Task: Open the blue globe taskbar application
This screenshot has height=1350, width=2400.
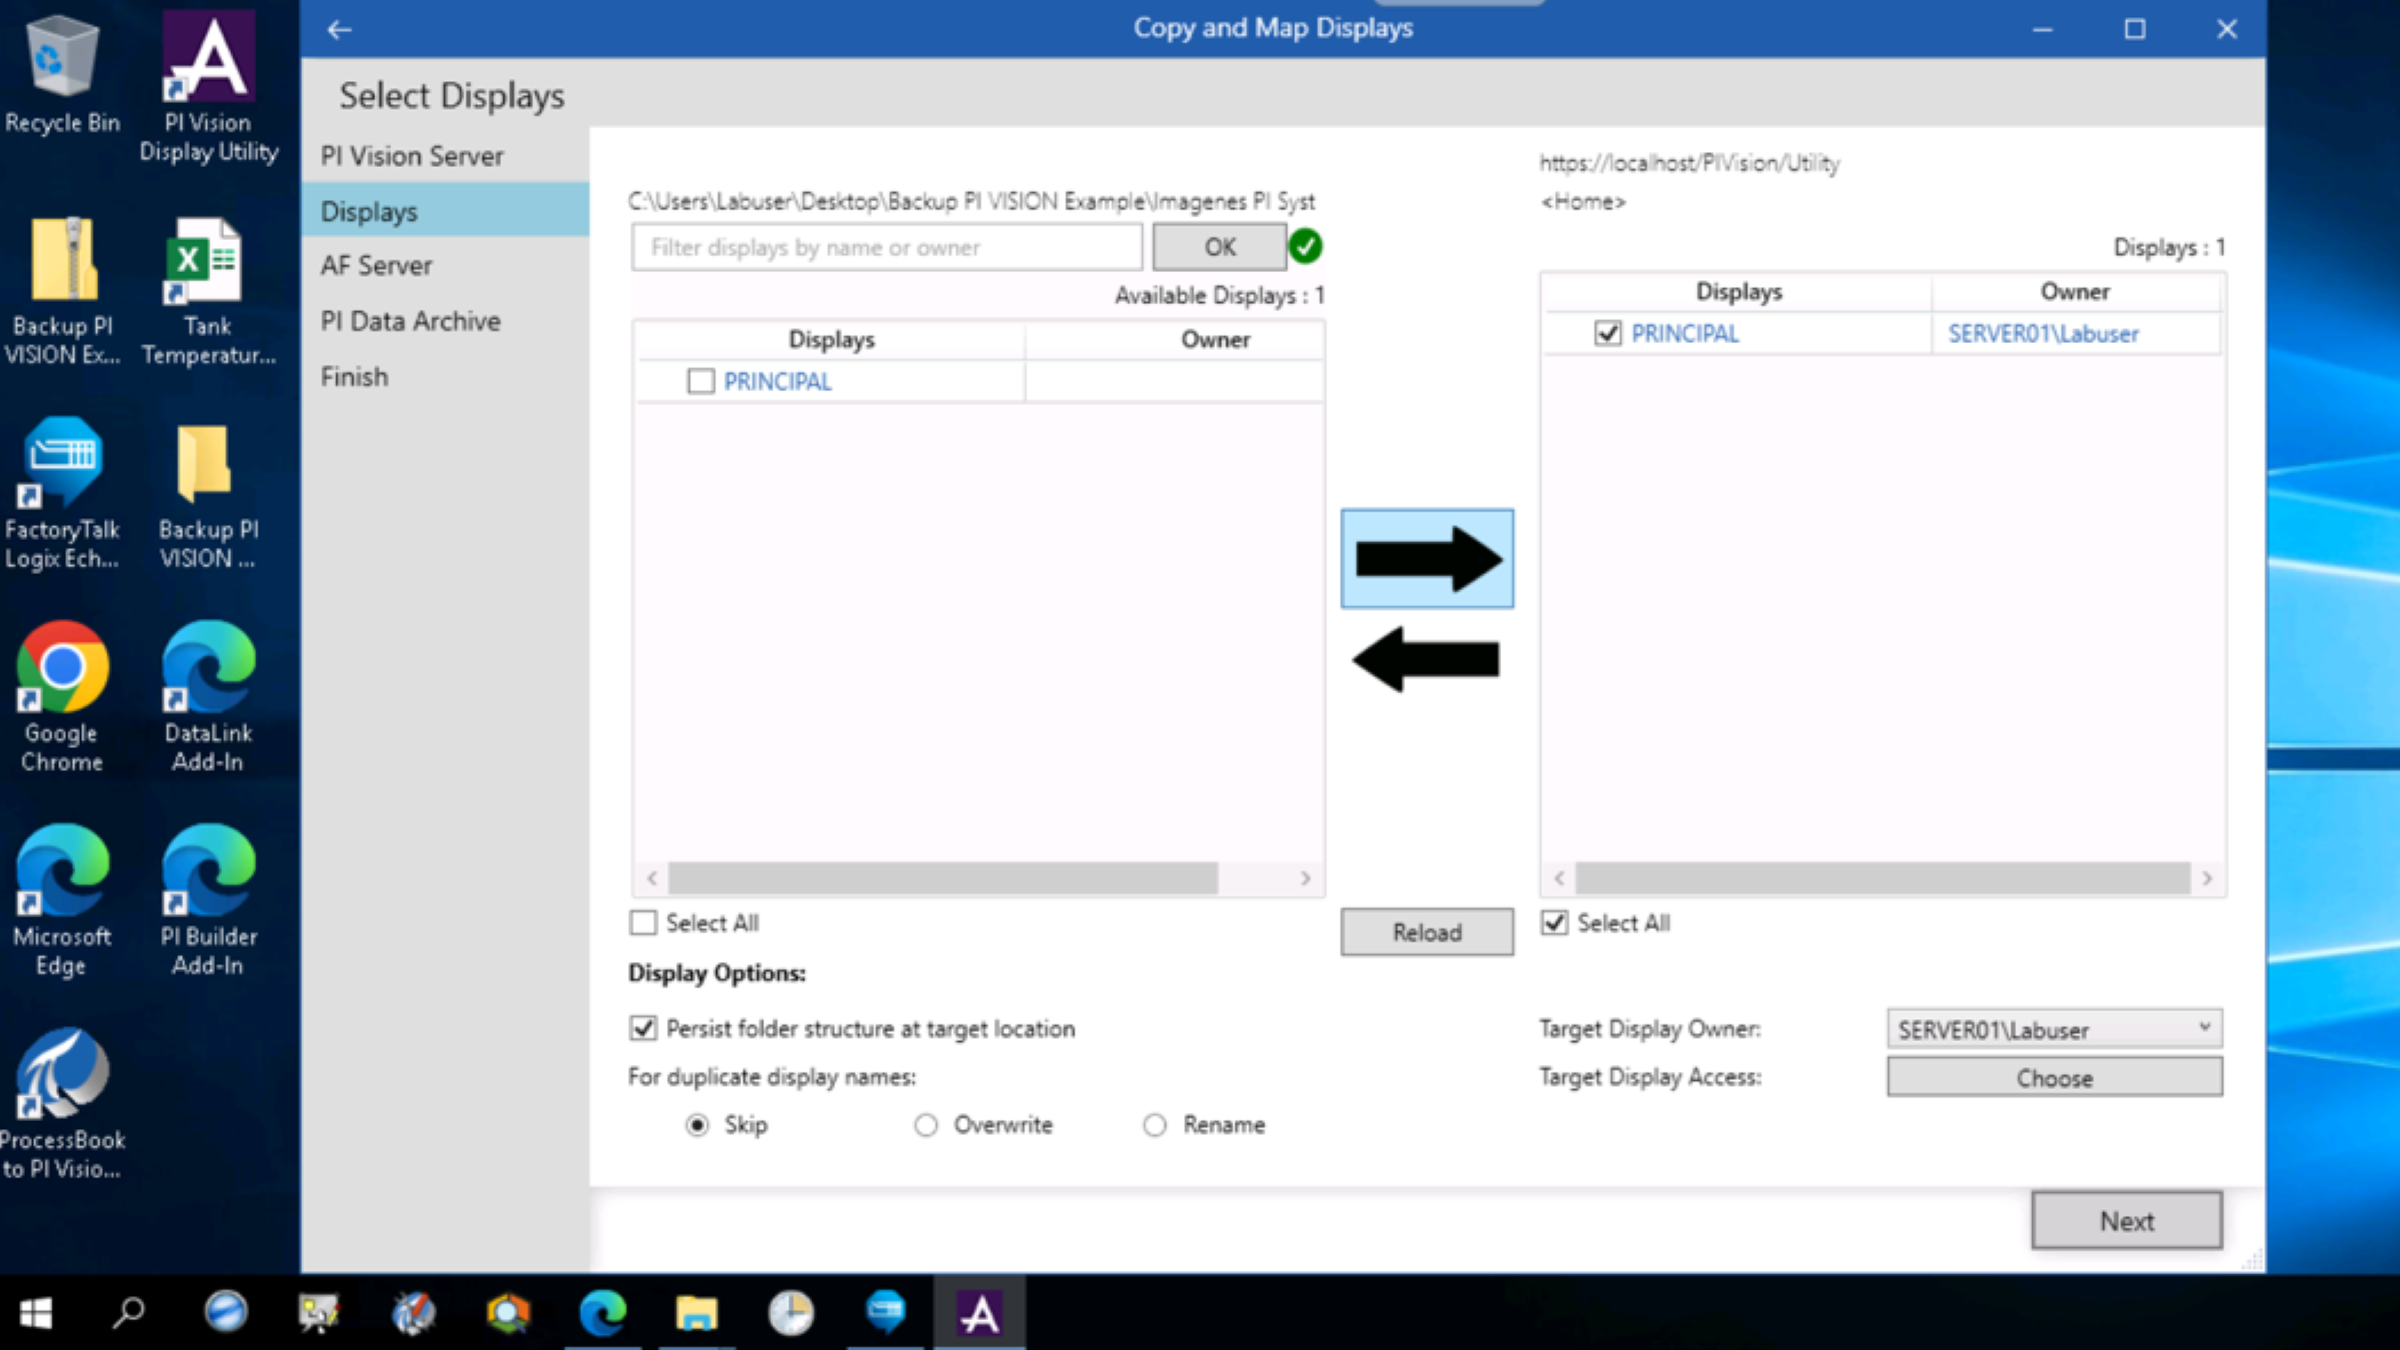Action: pyautogui.click(x=226, y=1312)
